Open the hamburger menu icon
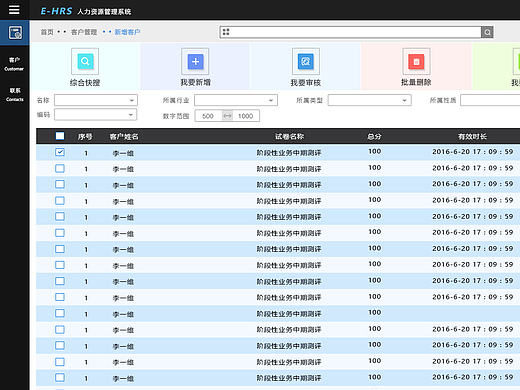The height and width of the screenshot is (390, 520). point(14,9)
